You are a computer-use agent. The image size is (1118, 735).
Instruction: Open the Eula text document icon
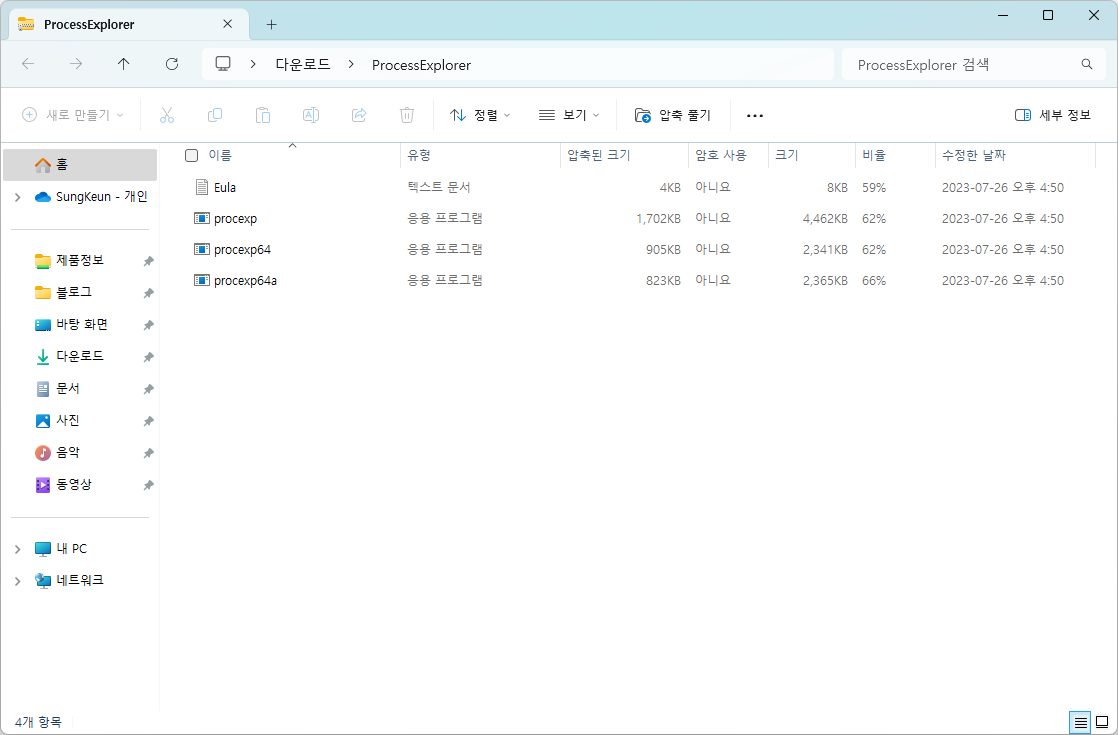point(202,187)
